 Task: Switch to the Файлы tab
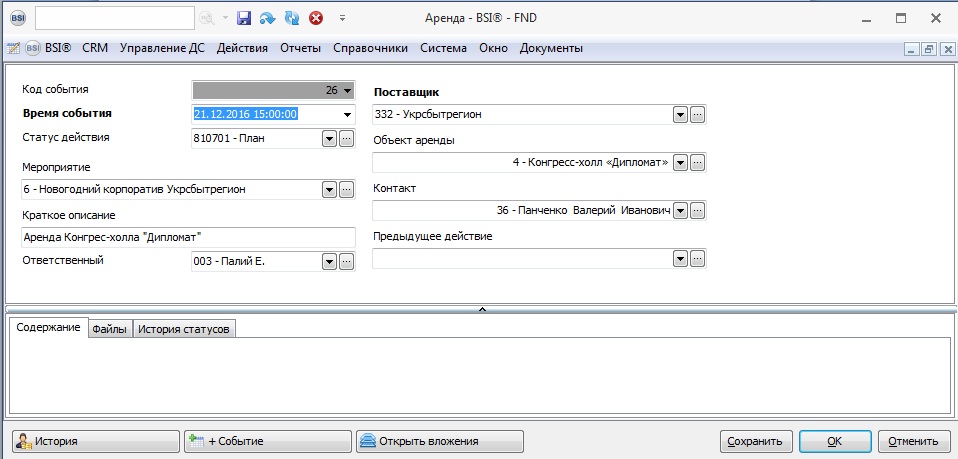(x=109, y=329)
